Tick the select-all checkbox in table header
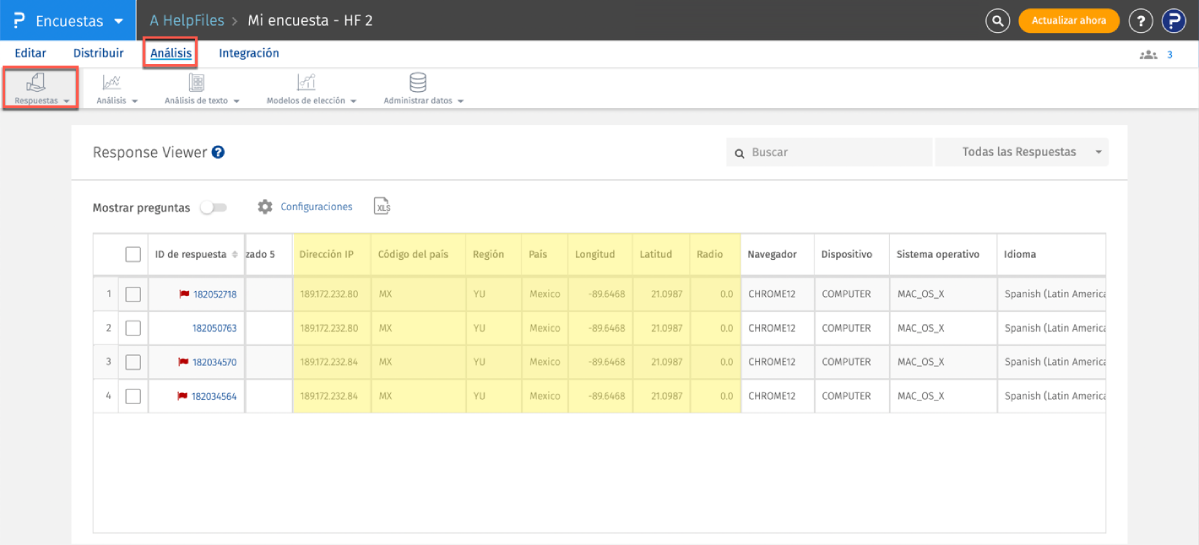Screen dimensions: 1199x545 133,255
